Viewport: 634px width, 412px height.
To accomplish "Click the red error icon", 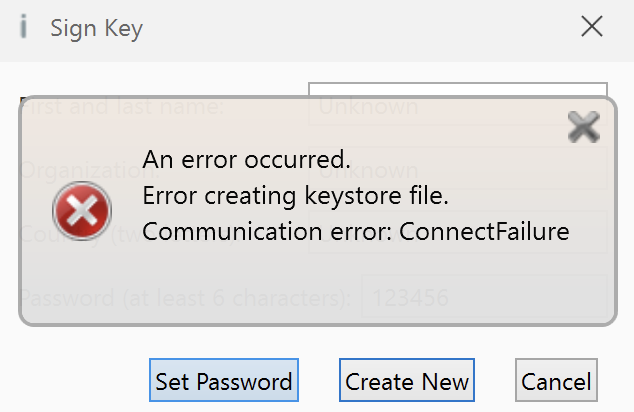I will pos(82,211).
